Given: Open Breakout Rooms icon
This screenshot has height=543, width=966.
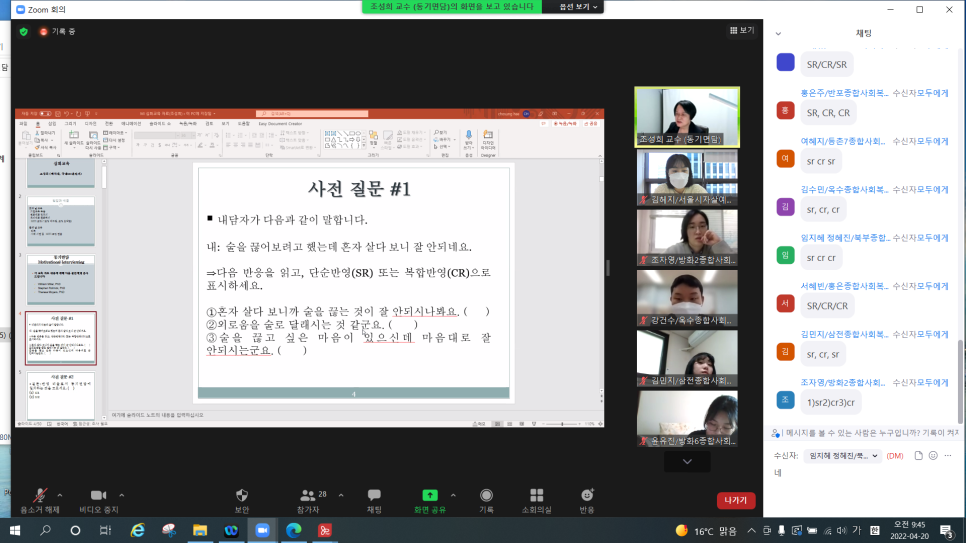Looking at the screenshot, I should point(536,496).
